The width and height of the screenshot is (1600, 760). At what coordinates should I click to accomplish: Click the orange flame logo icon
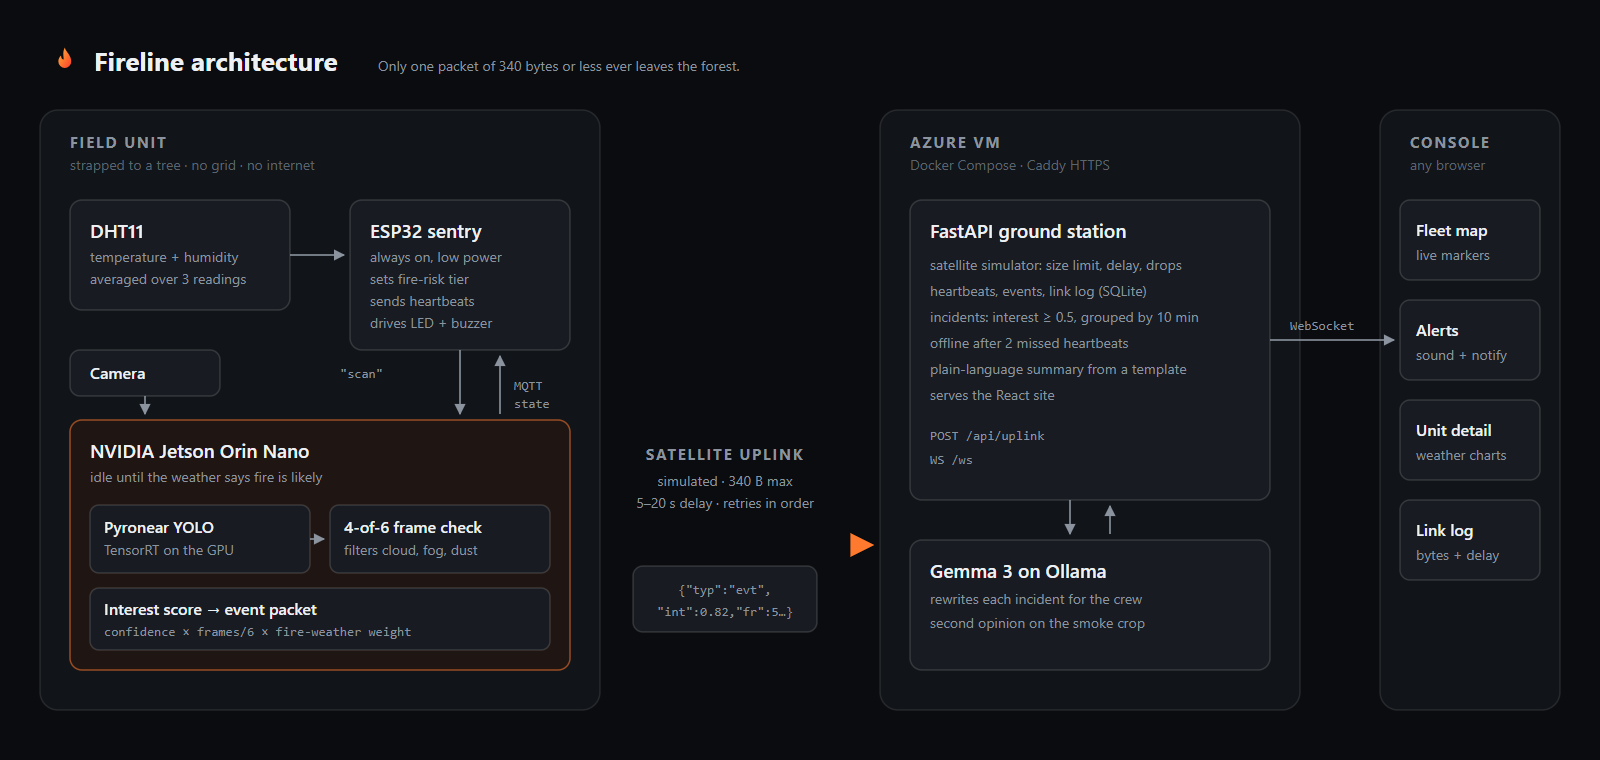[65, 59]
